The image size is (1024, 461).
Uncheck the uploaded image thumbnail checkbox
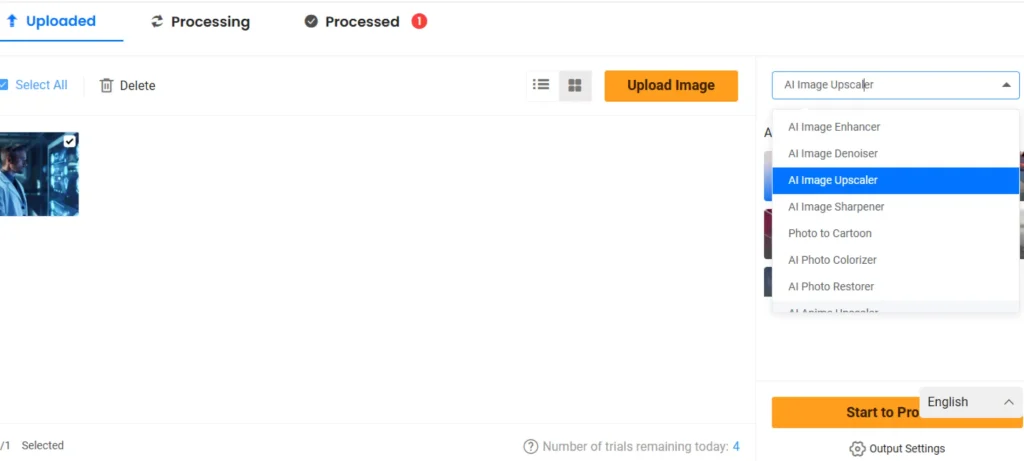(70, 141)
